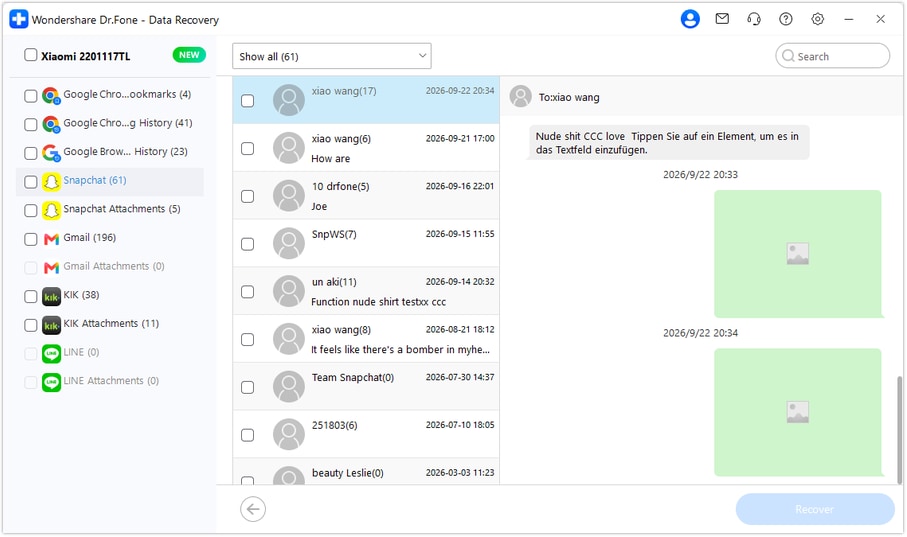Open image attachment sent at 20:34
This screenshot has width=907, height=537.
click(798, 413)
